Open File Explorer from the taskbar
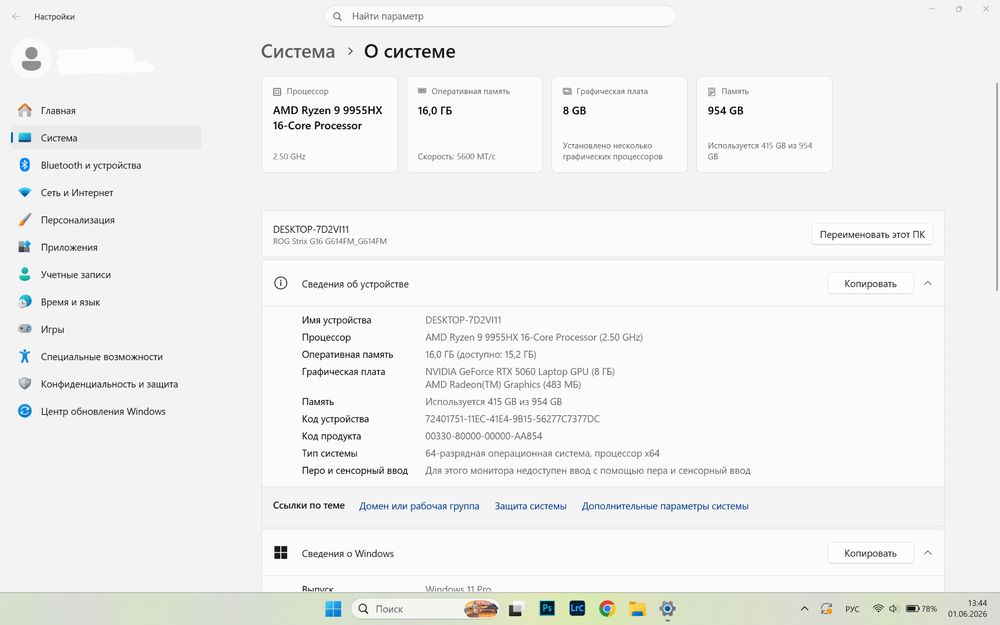Image resolution: width=1000 pixels, height=625 pixels. (637, 608)
